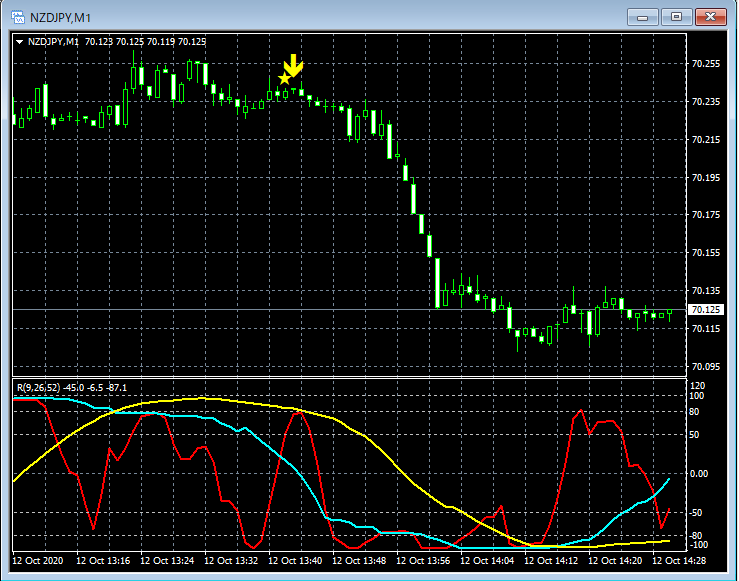Click the 12 Oct 14:04 time label
Screen dimensions: 739x581
click(487, 561)
